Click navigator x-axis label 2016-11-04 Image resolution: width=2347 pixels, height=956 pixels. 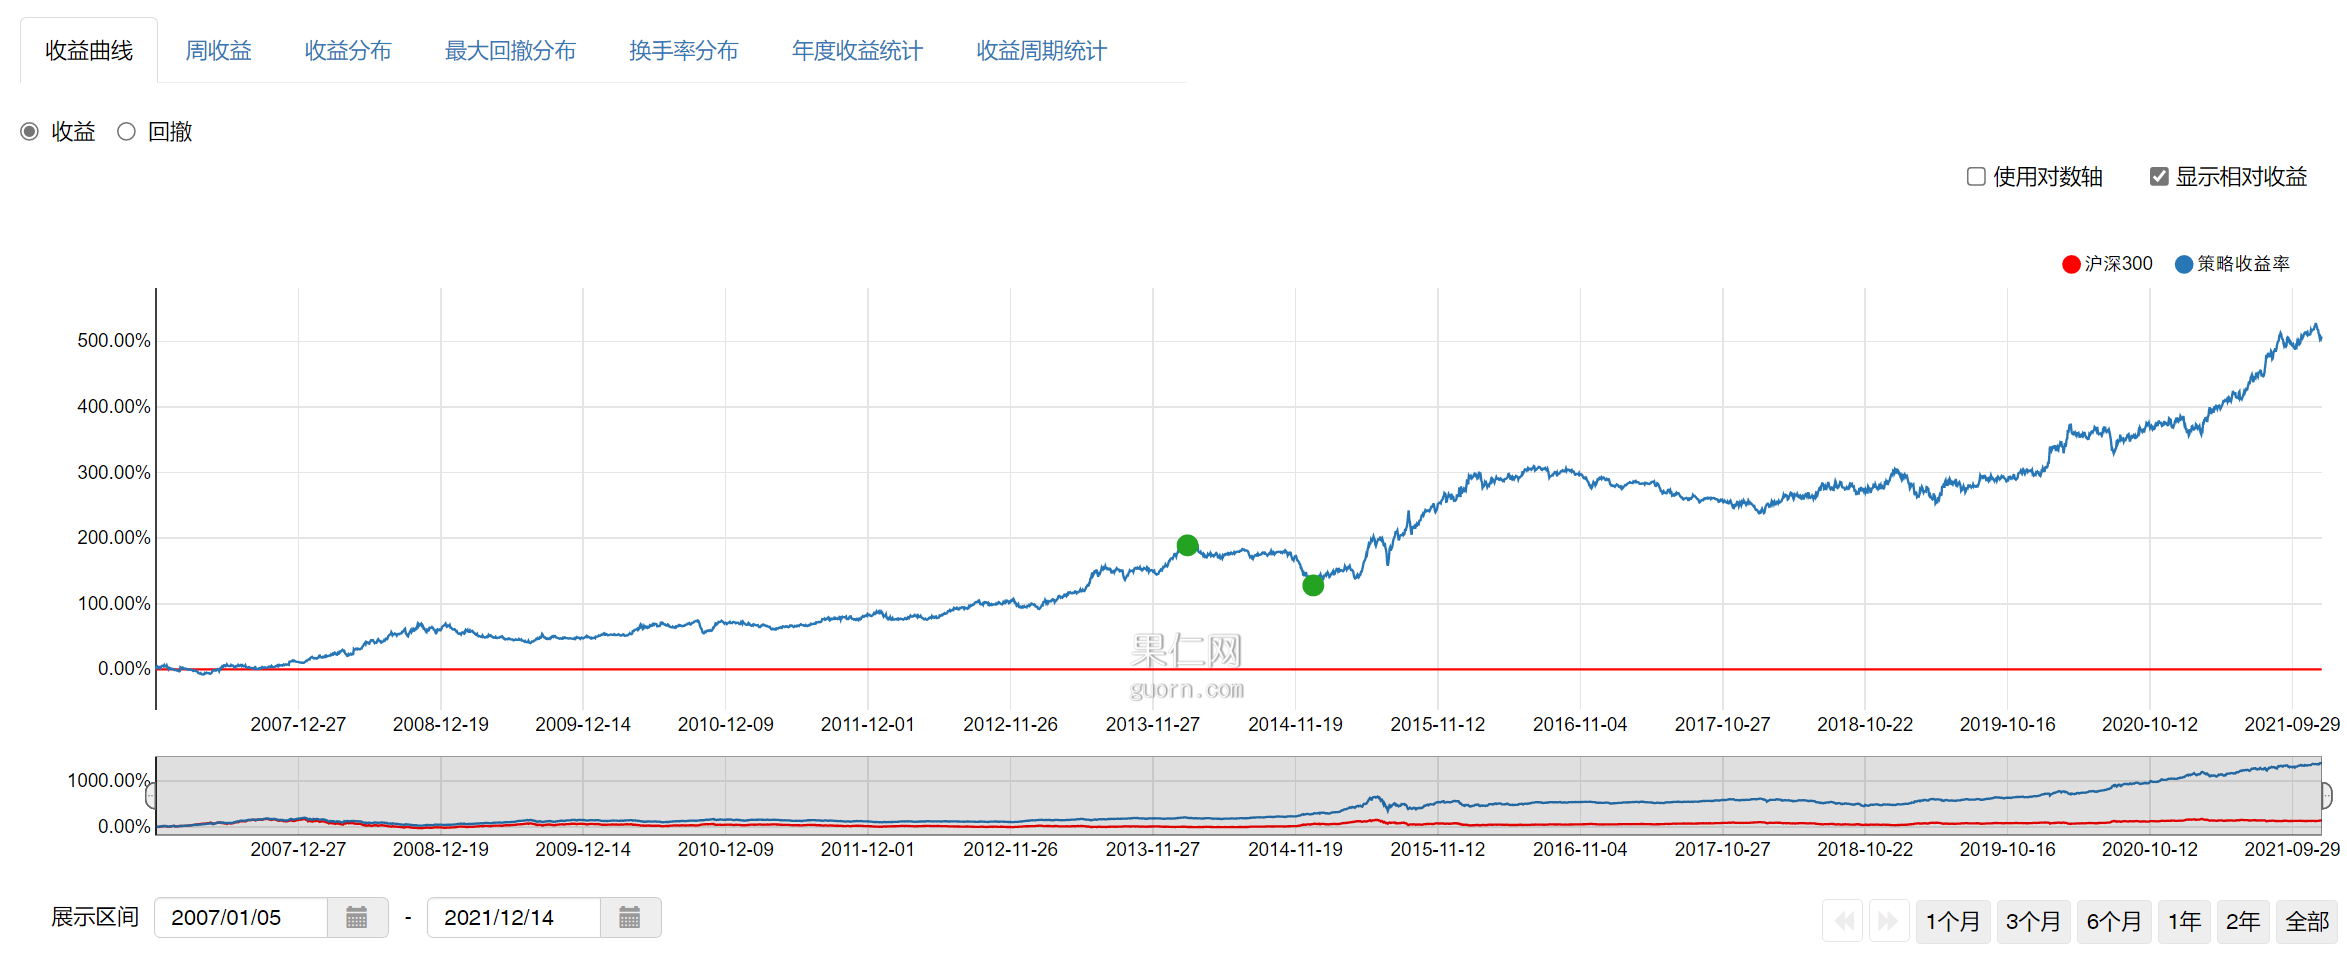coord(1580,850)
